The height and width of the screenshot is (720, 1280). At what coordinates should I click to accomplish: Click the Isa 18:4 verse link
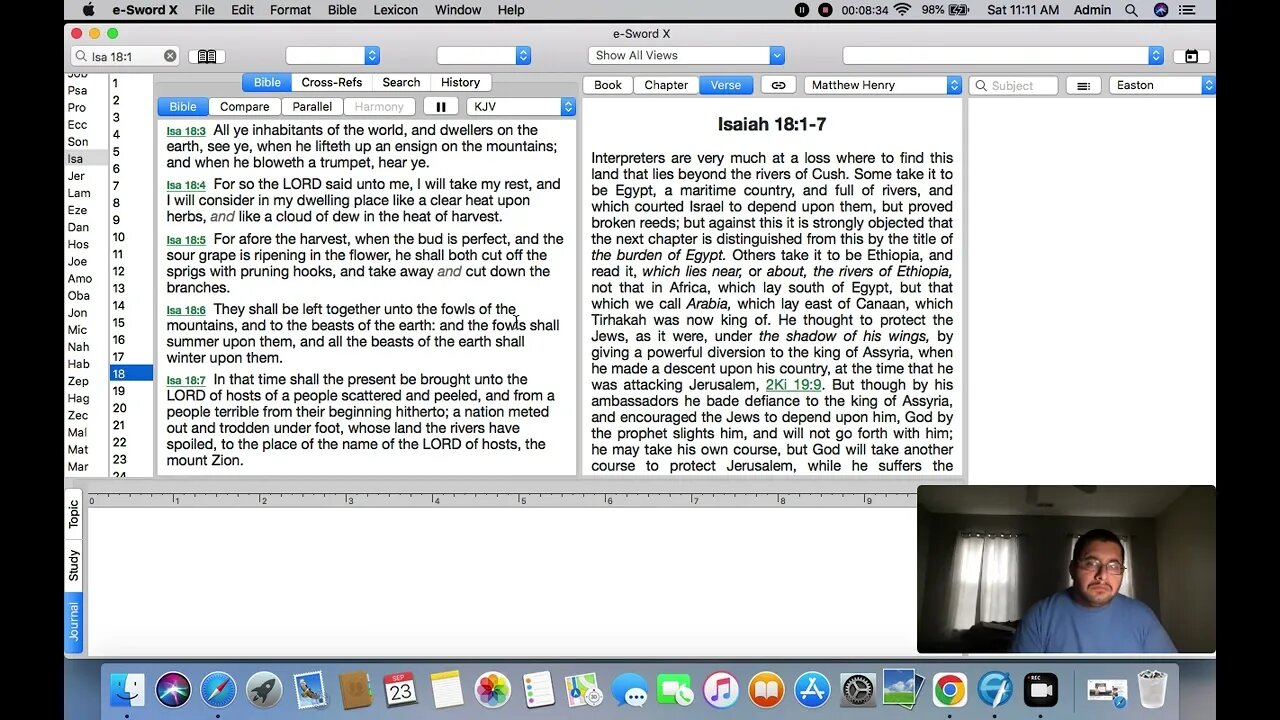click(x=186, y=185)
